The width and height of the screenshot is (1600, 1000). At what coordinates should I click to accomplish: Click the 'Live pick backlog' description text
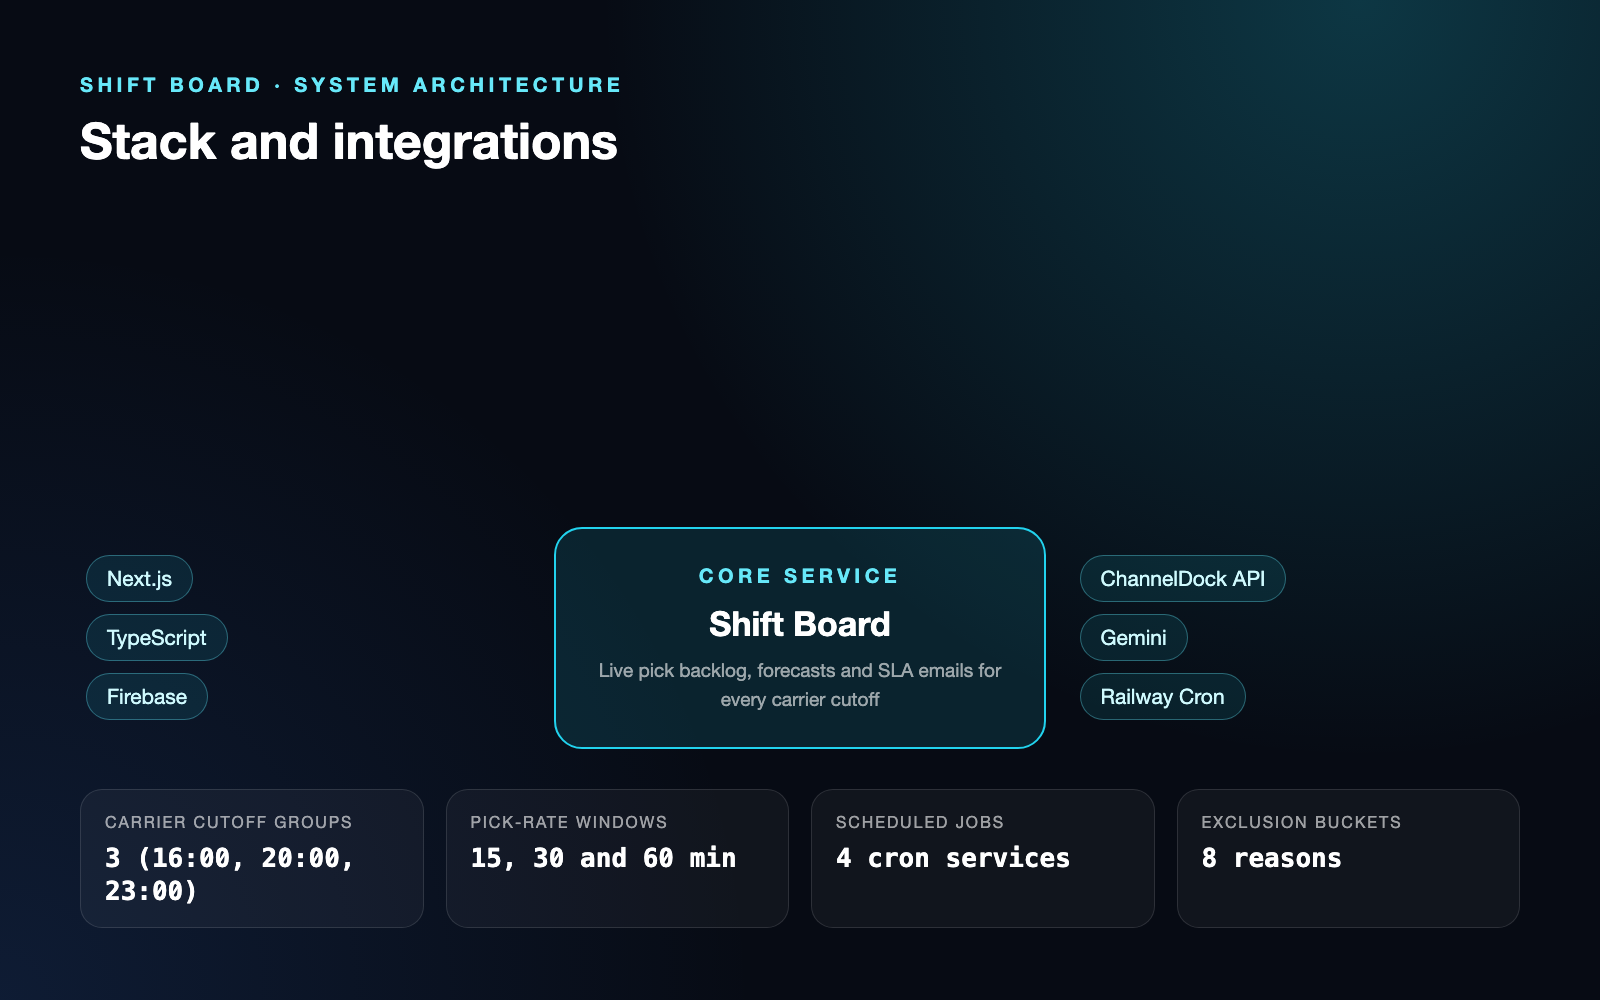point(800,685)
